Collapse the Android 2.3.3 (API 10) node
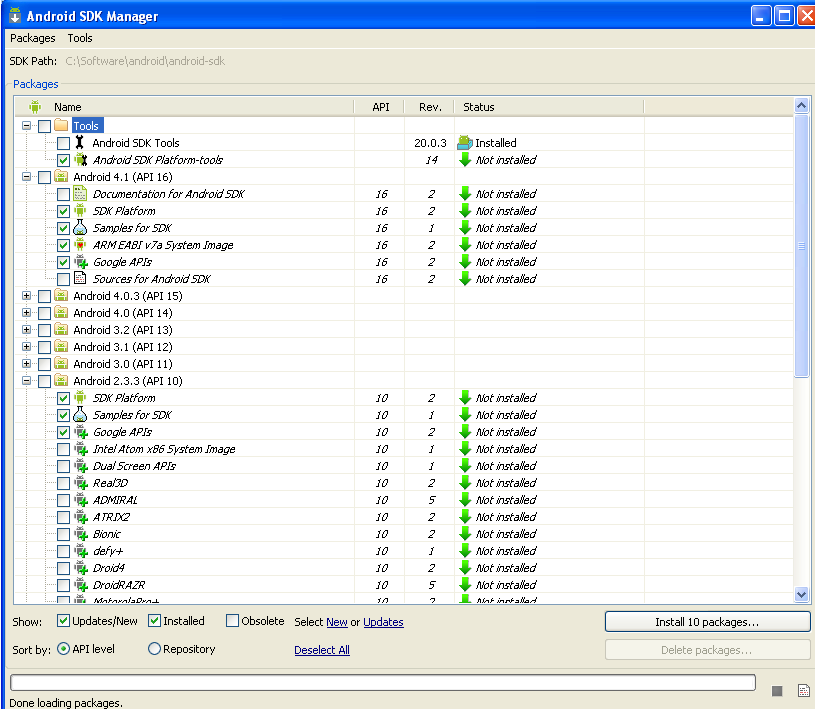The height and width of the screenshot is (709, 815). pos(27,380)
